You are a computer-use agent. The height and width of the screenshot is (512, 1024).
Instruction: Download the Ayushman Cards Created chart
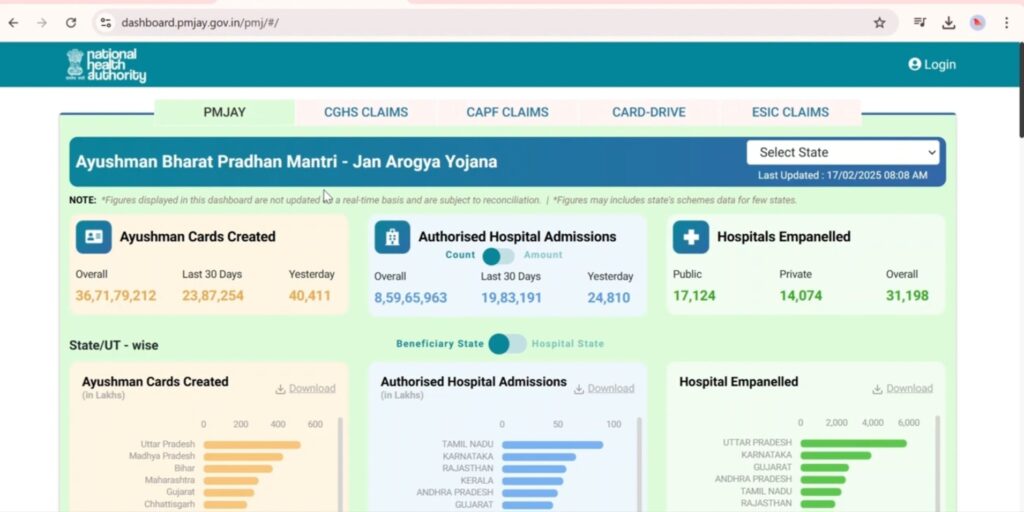[306, 389]
